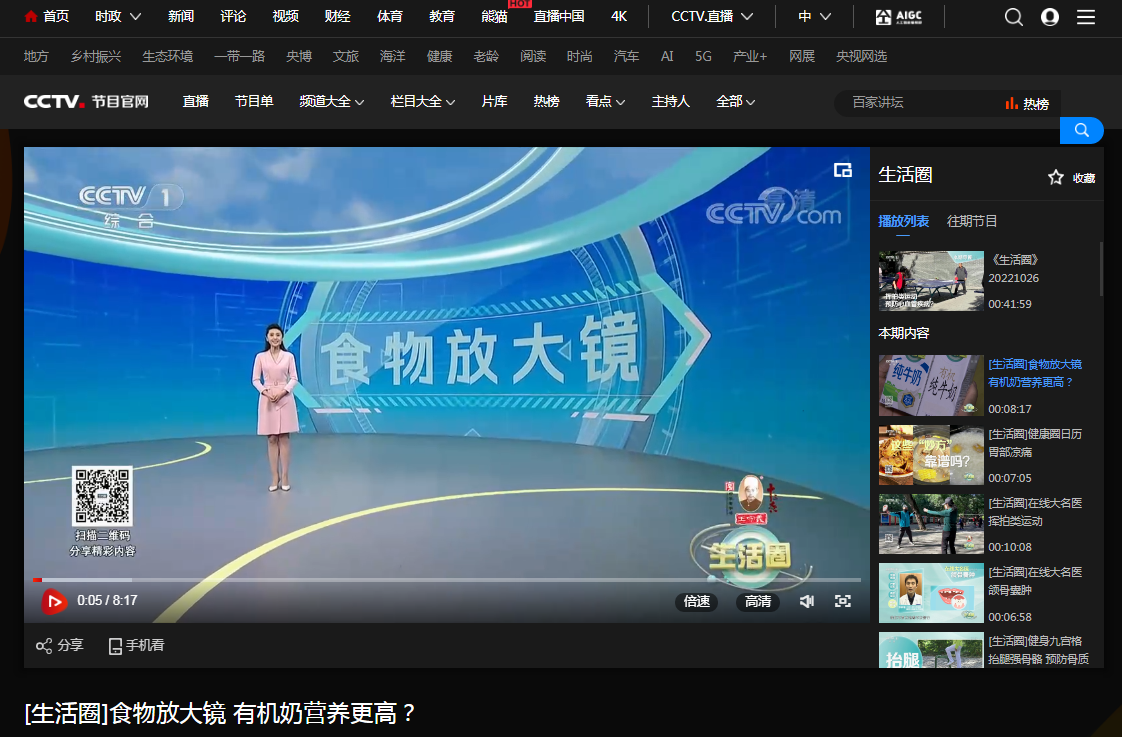
Task: Go to 产业+ section link
Action: [x=750, y=57]
